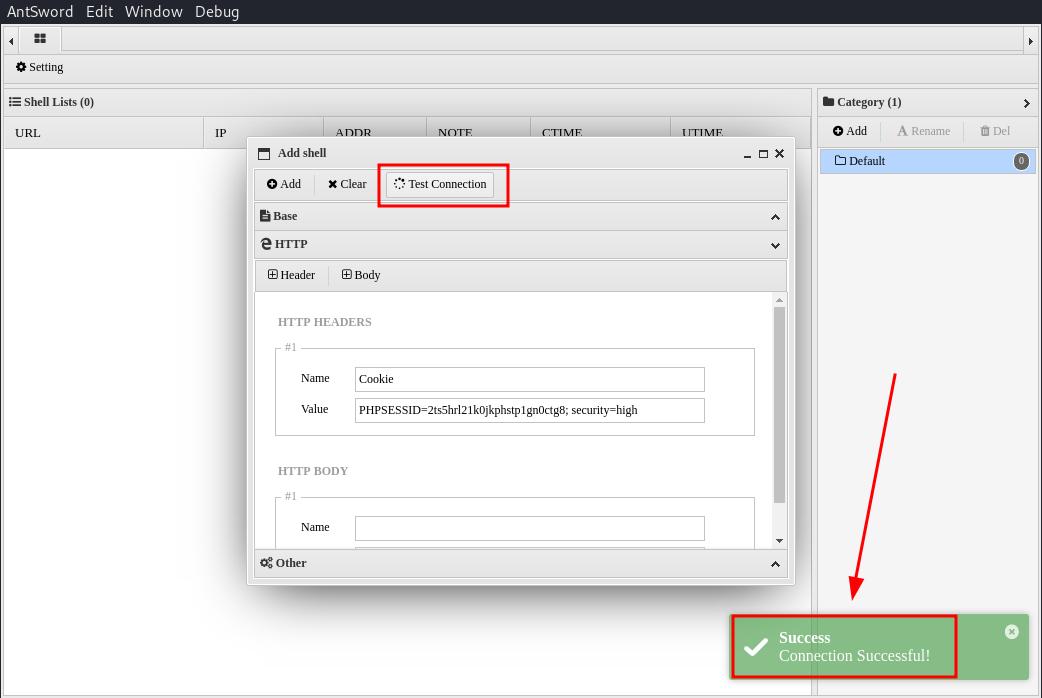Open Setting with the gear icon

pyautogui.click(x=39, y=67)
